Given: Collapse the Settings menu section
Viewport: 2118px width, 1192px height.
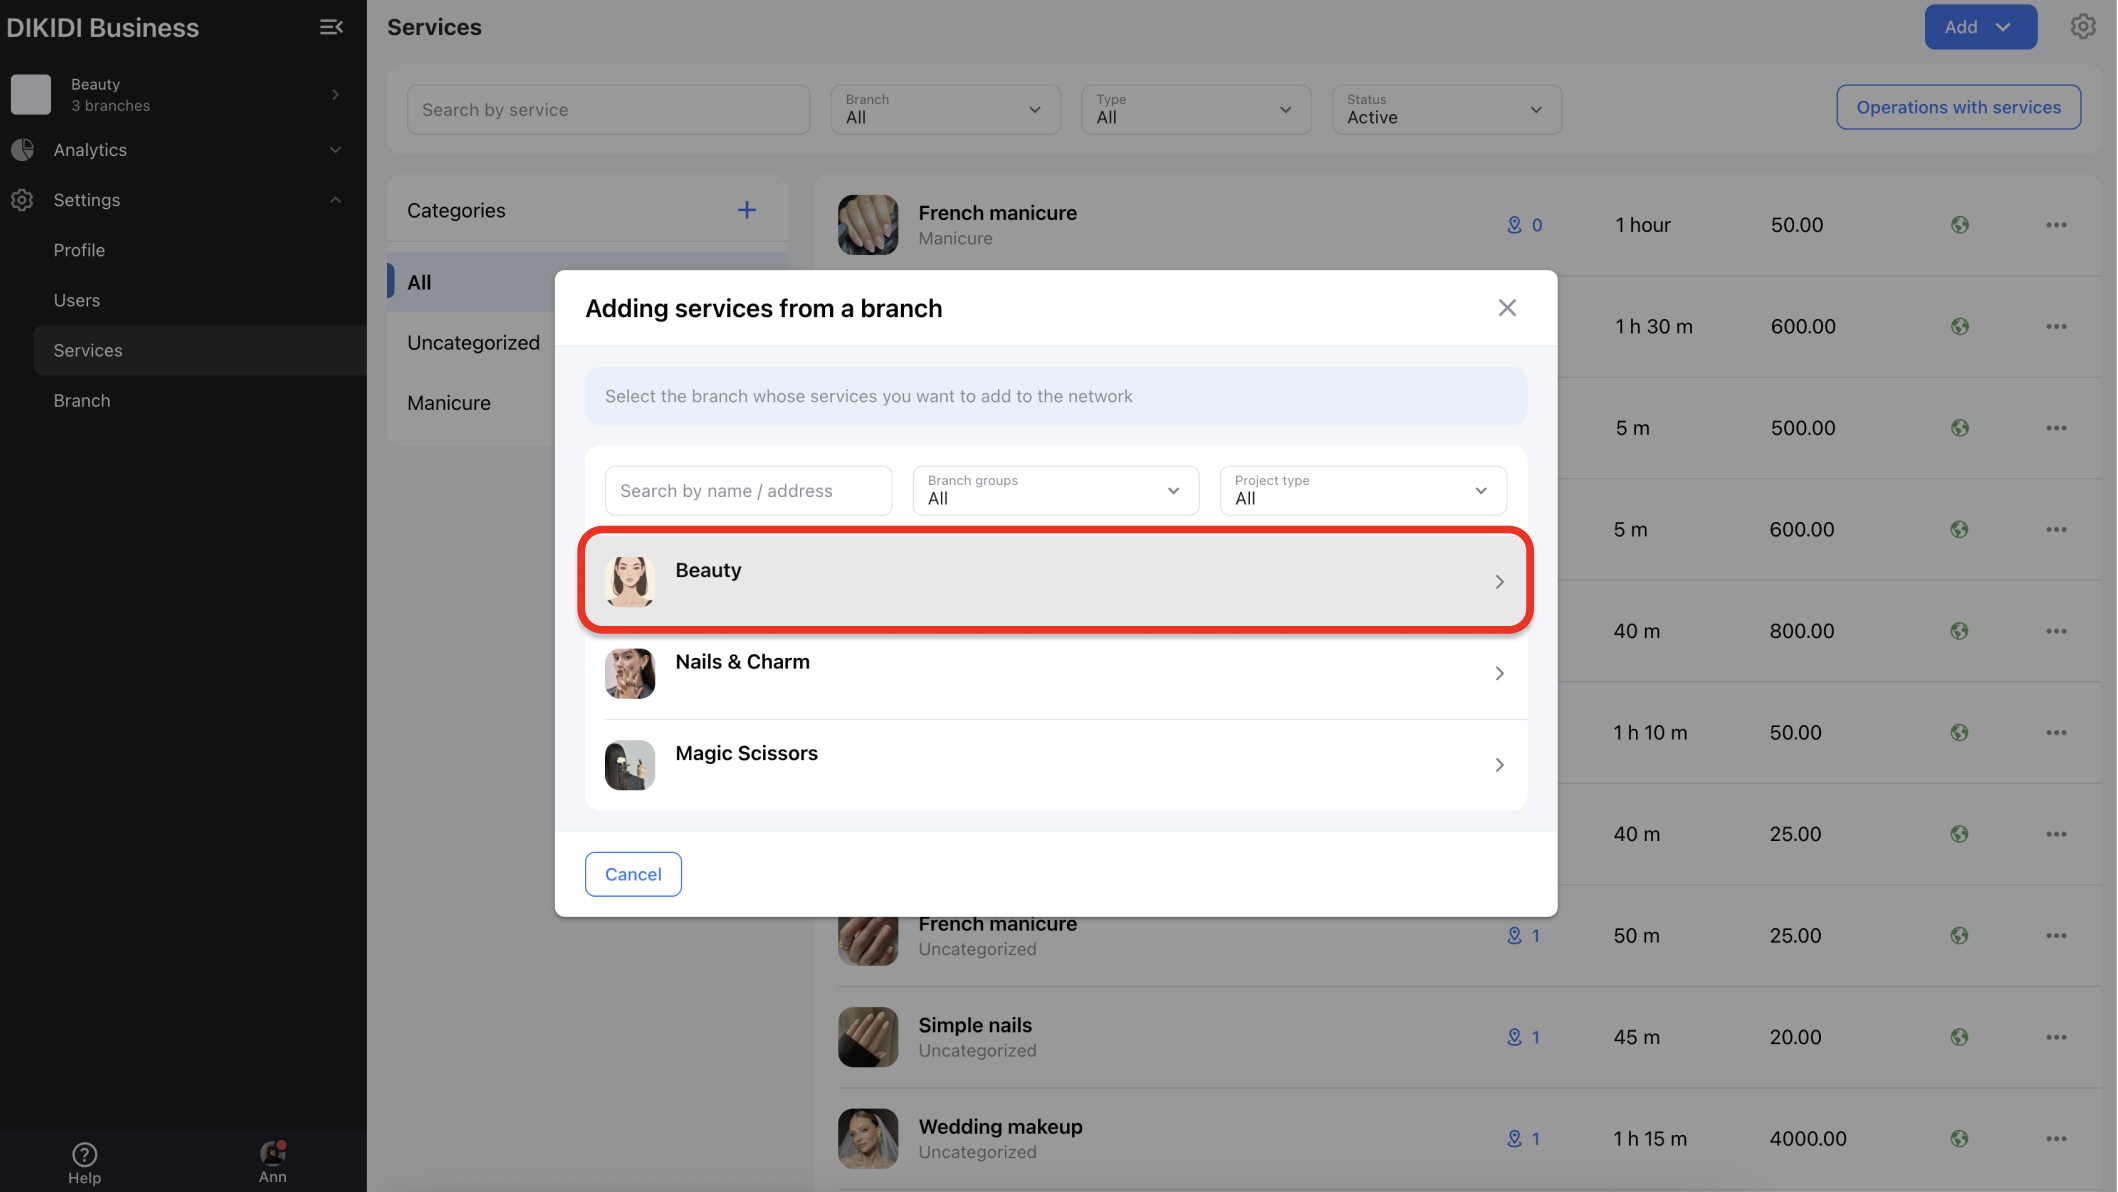Looking at the screenshot, I should [335, 200].
